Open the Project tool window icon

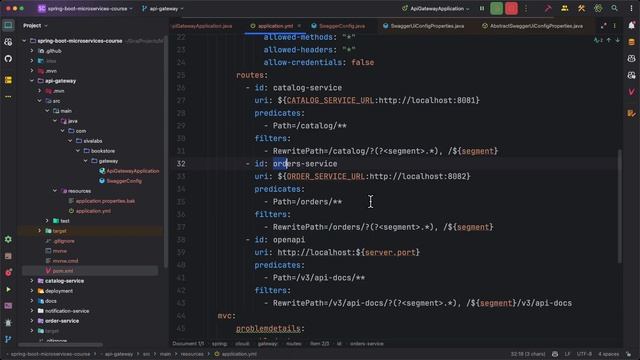(8, 25)
